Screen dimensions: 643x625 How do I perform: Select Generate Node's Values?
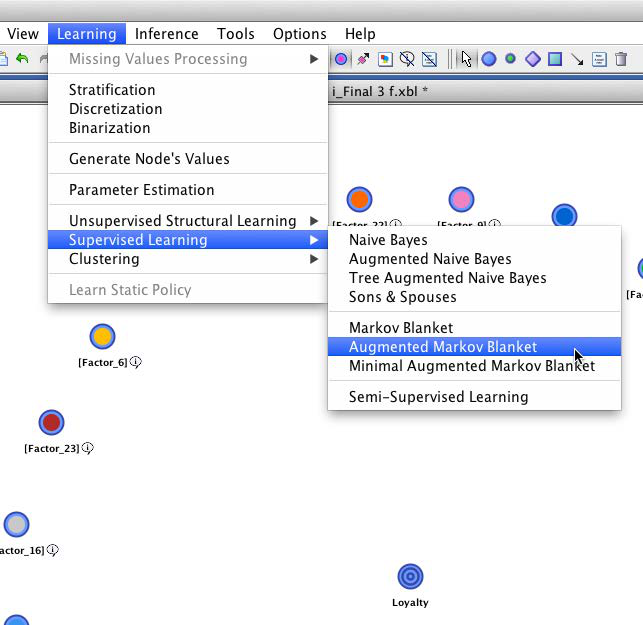188,159
